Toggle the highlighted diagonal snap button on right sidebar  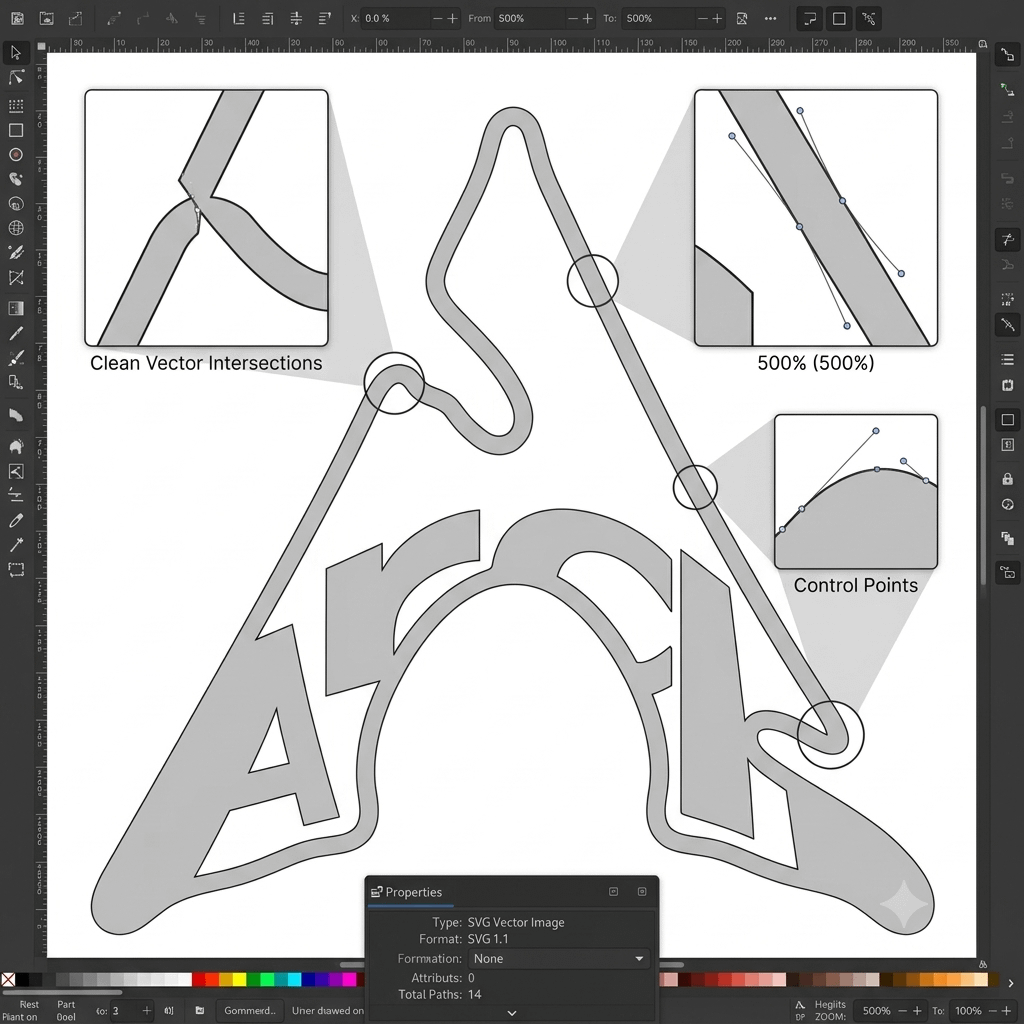pos(1008,325)
